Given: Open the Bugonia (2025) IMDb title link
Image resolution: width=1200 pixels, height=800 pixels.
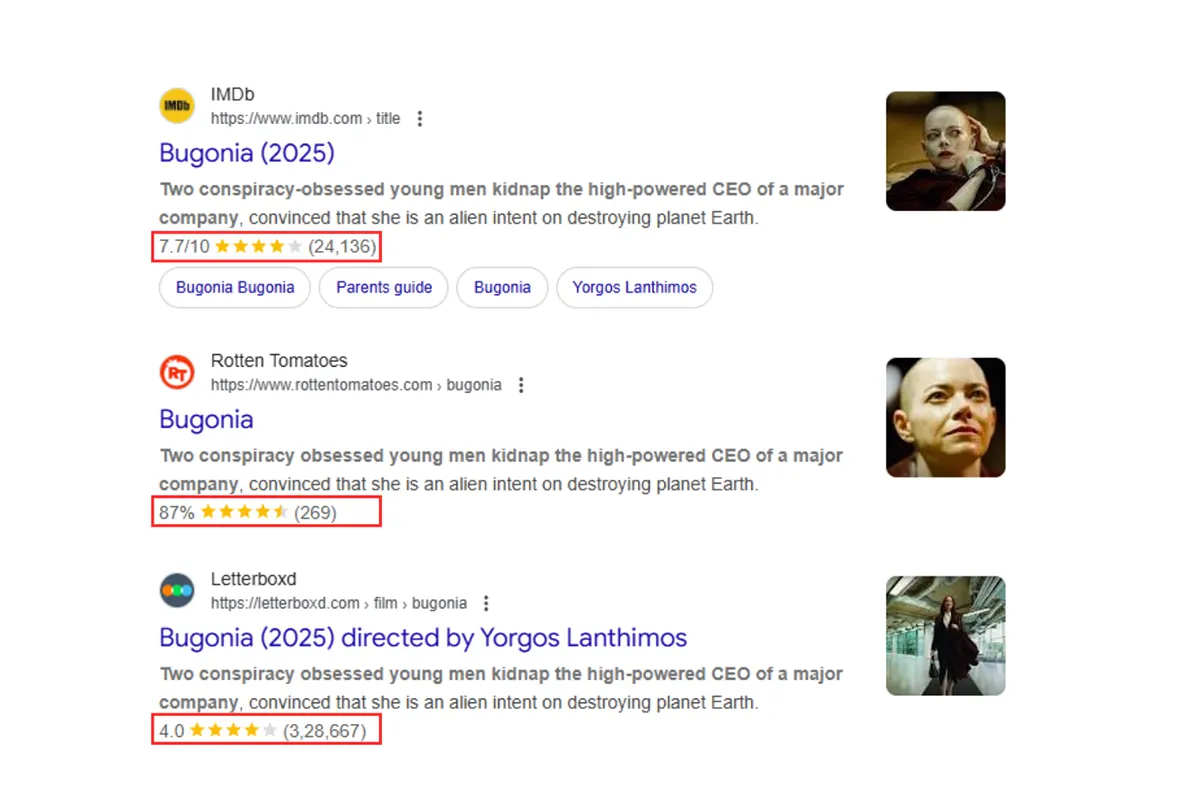Looking at the screenshot, I should pyautogui.click(x=246, y=153).
